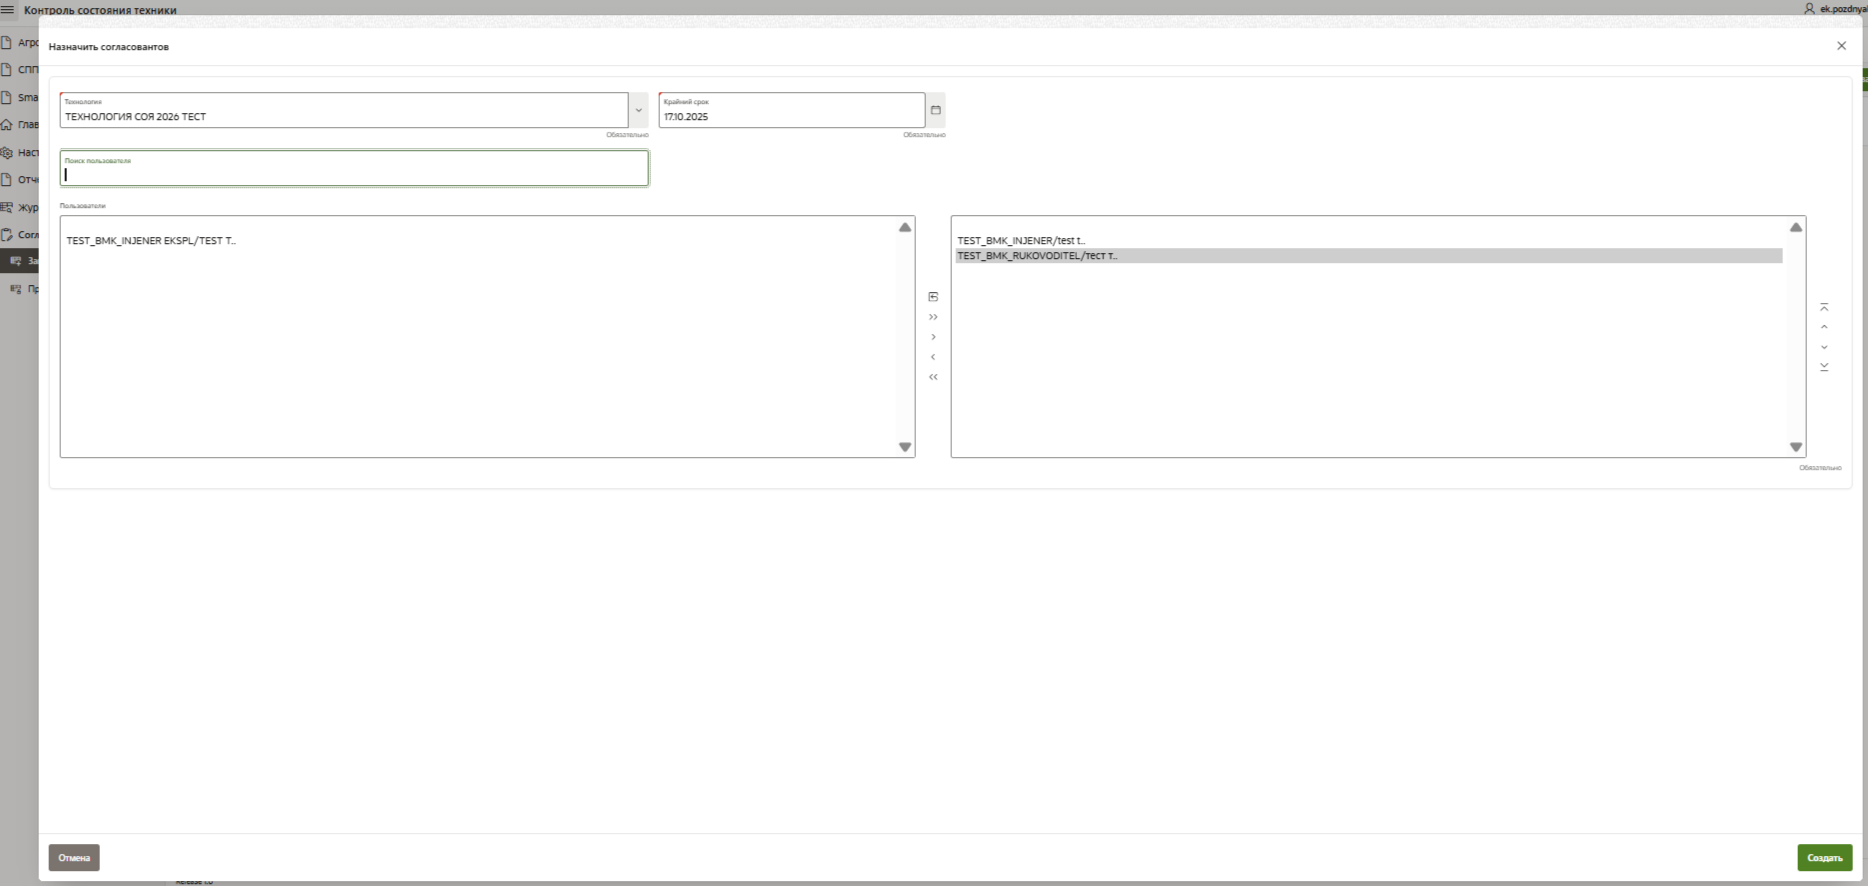
Task: Close the Назначить согласовантов dialog
Action: (x=1841, y=46)
